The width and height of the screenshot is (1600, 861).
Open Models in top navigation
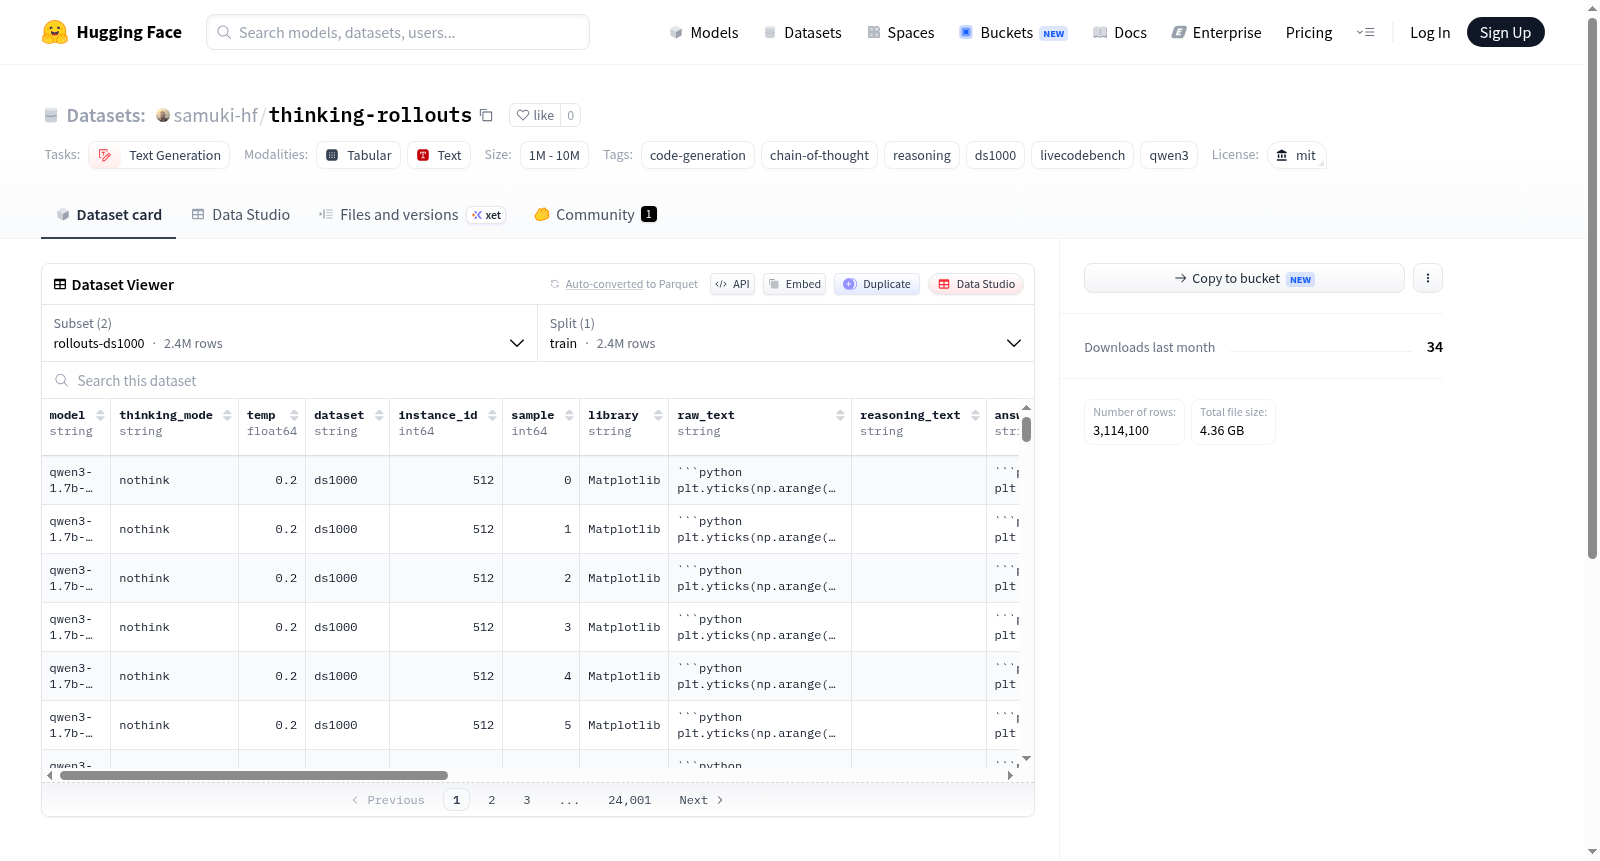(704, 32)
